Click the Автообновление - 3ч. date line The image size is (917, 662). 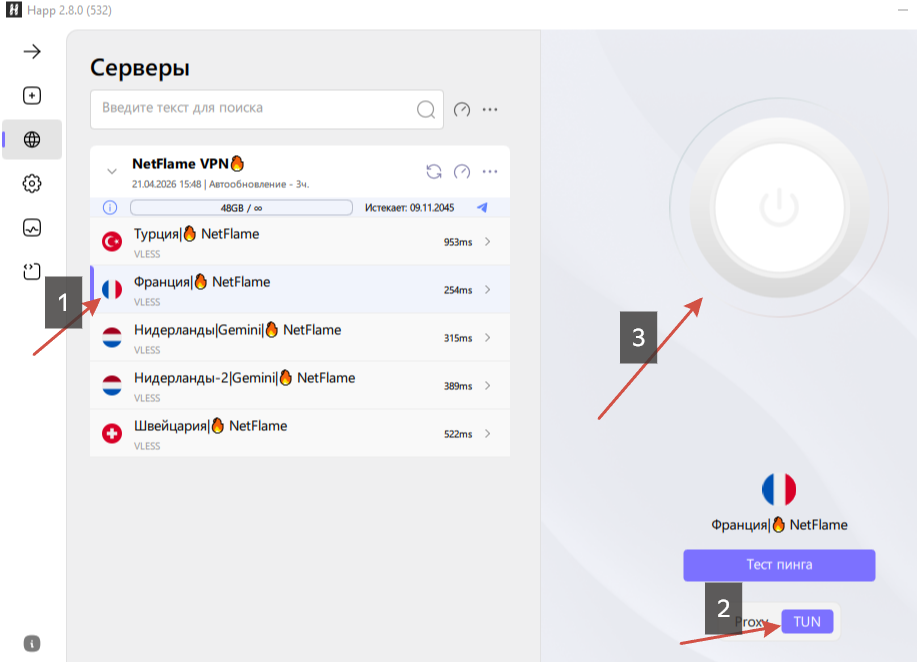click(x=220, y=184)
